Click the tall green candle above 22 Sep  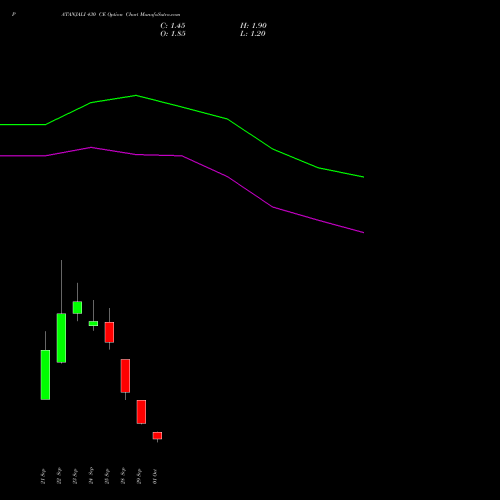pyautogui.click(x=61, y=338)
